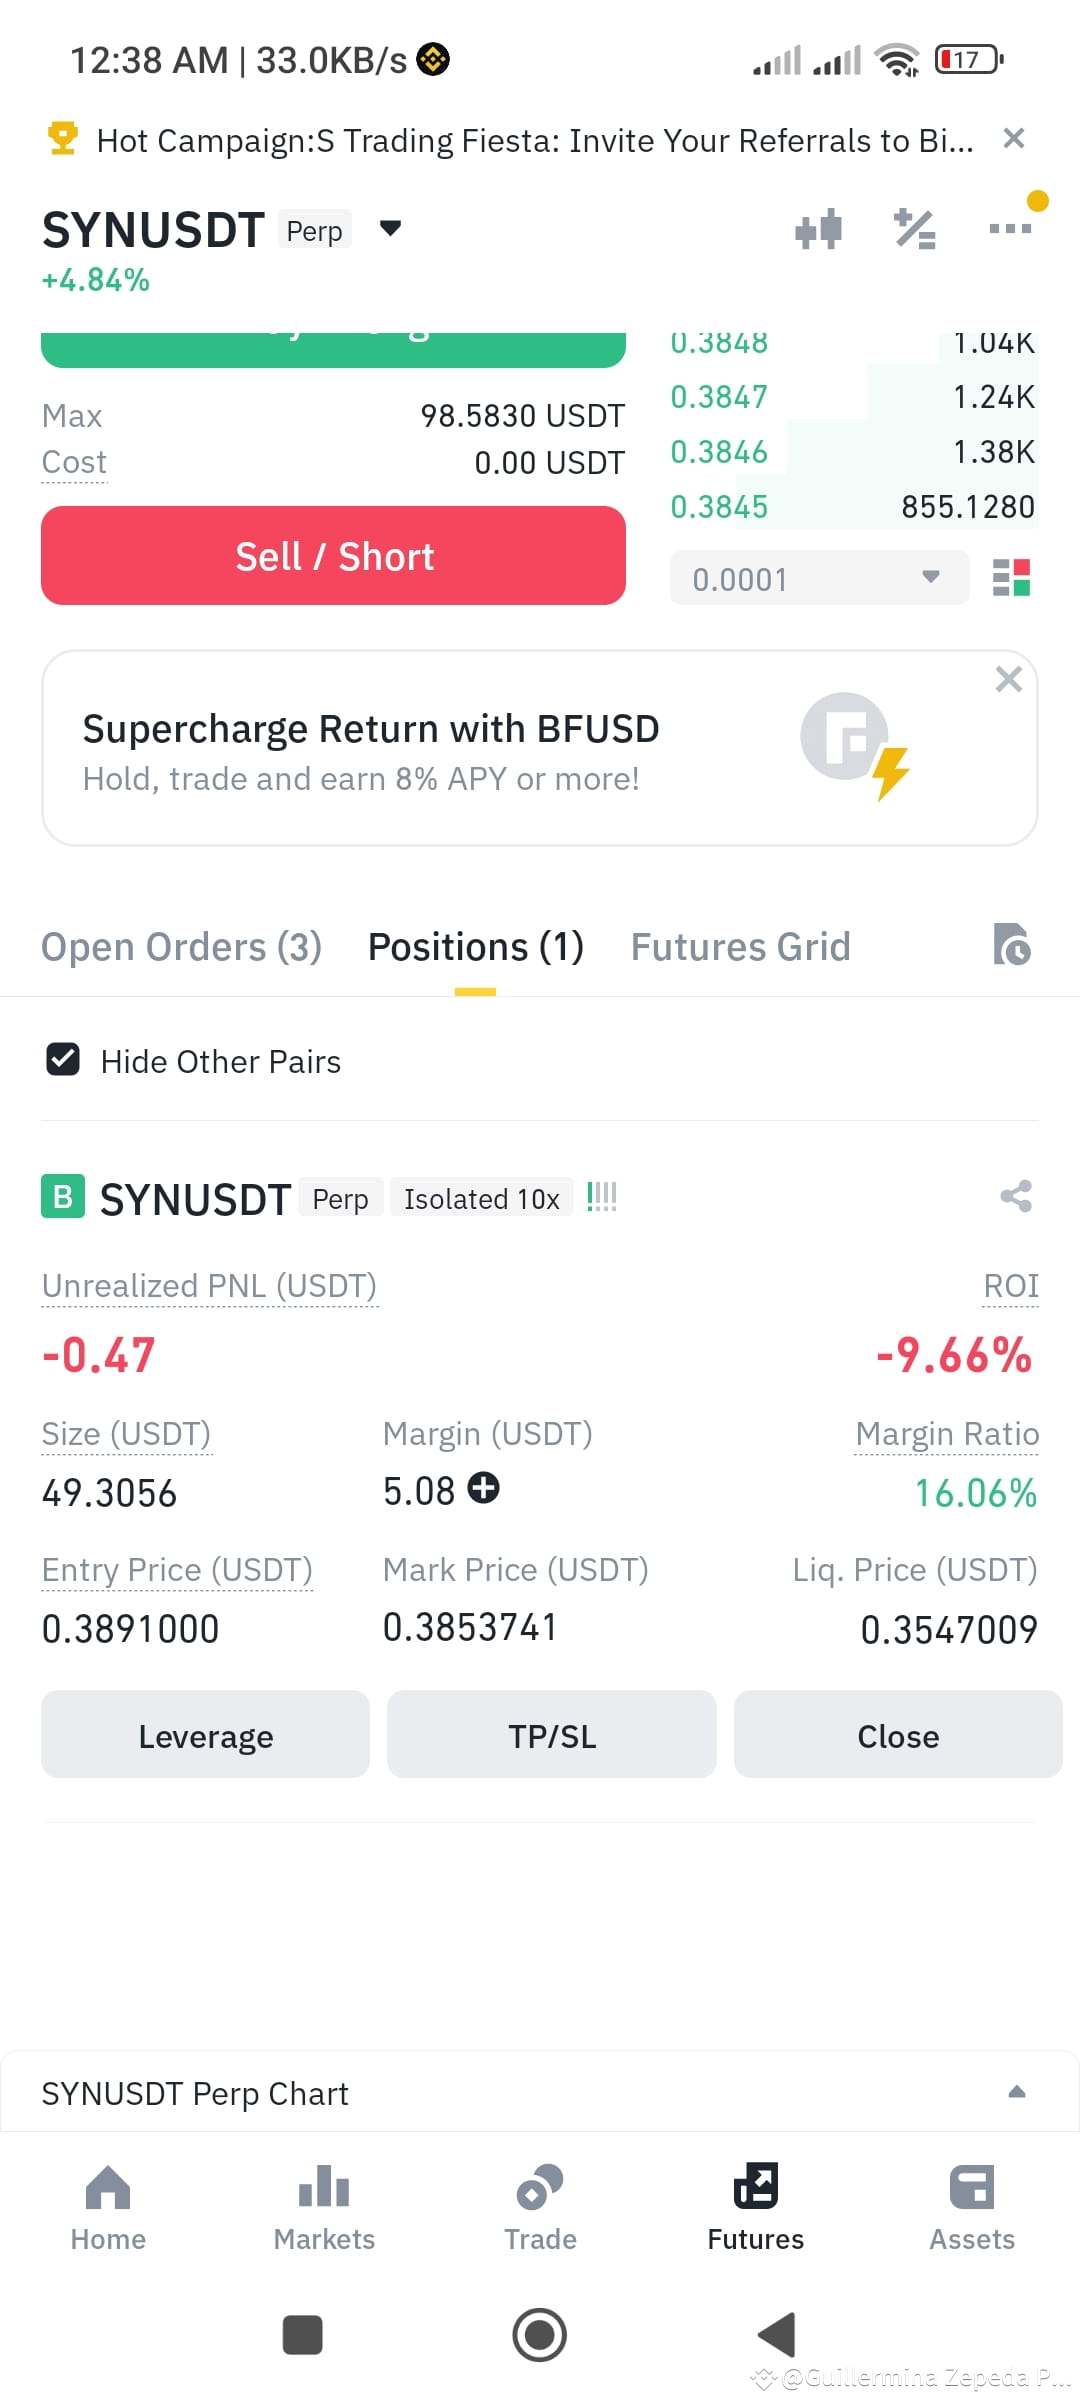Share the SYNUSDT position
This screenshot has width=1080, height=2400.
pyautogui.click(x=1016, y=1196)
